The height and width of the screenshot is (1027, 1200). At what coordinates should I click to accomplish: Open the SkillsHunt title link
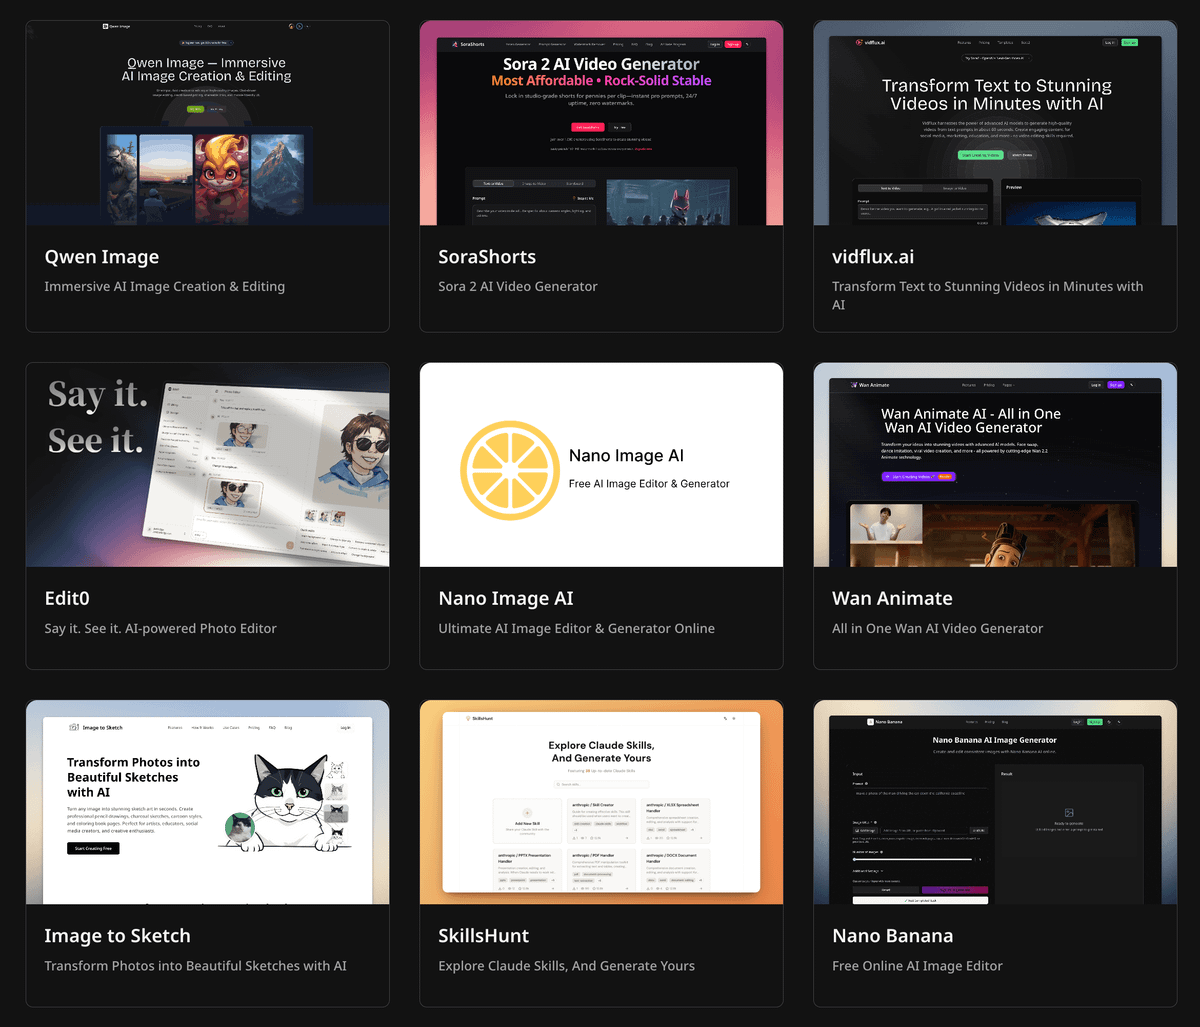click(483, 936)
